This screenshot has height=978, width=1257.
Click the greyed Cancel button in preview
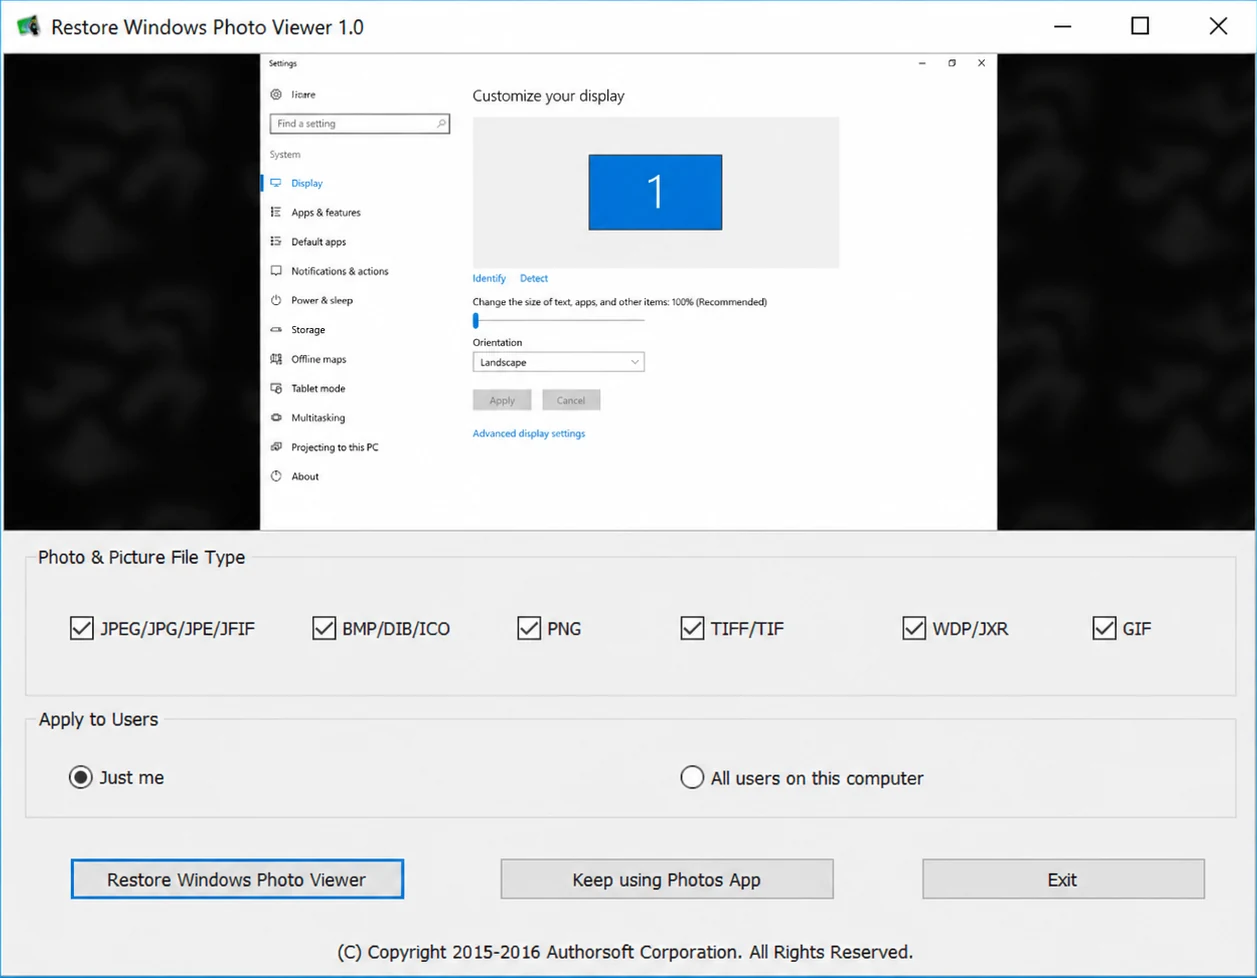coord(571,400)
